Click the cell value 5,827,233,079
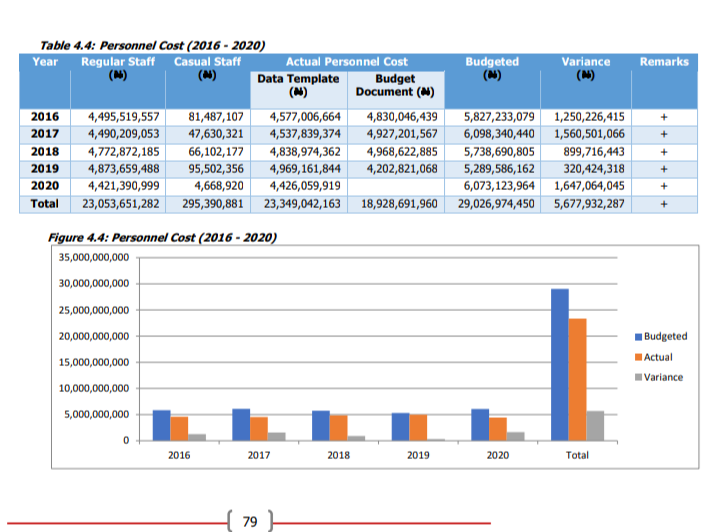The height and width of the screenshot is (532, 720). click(x=499, y=117)
